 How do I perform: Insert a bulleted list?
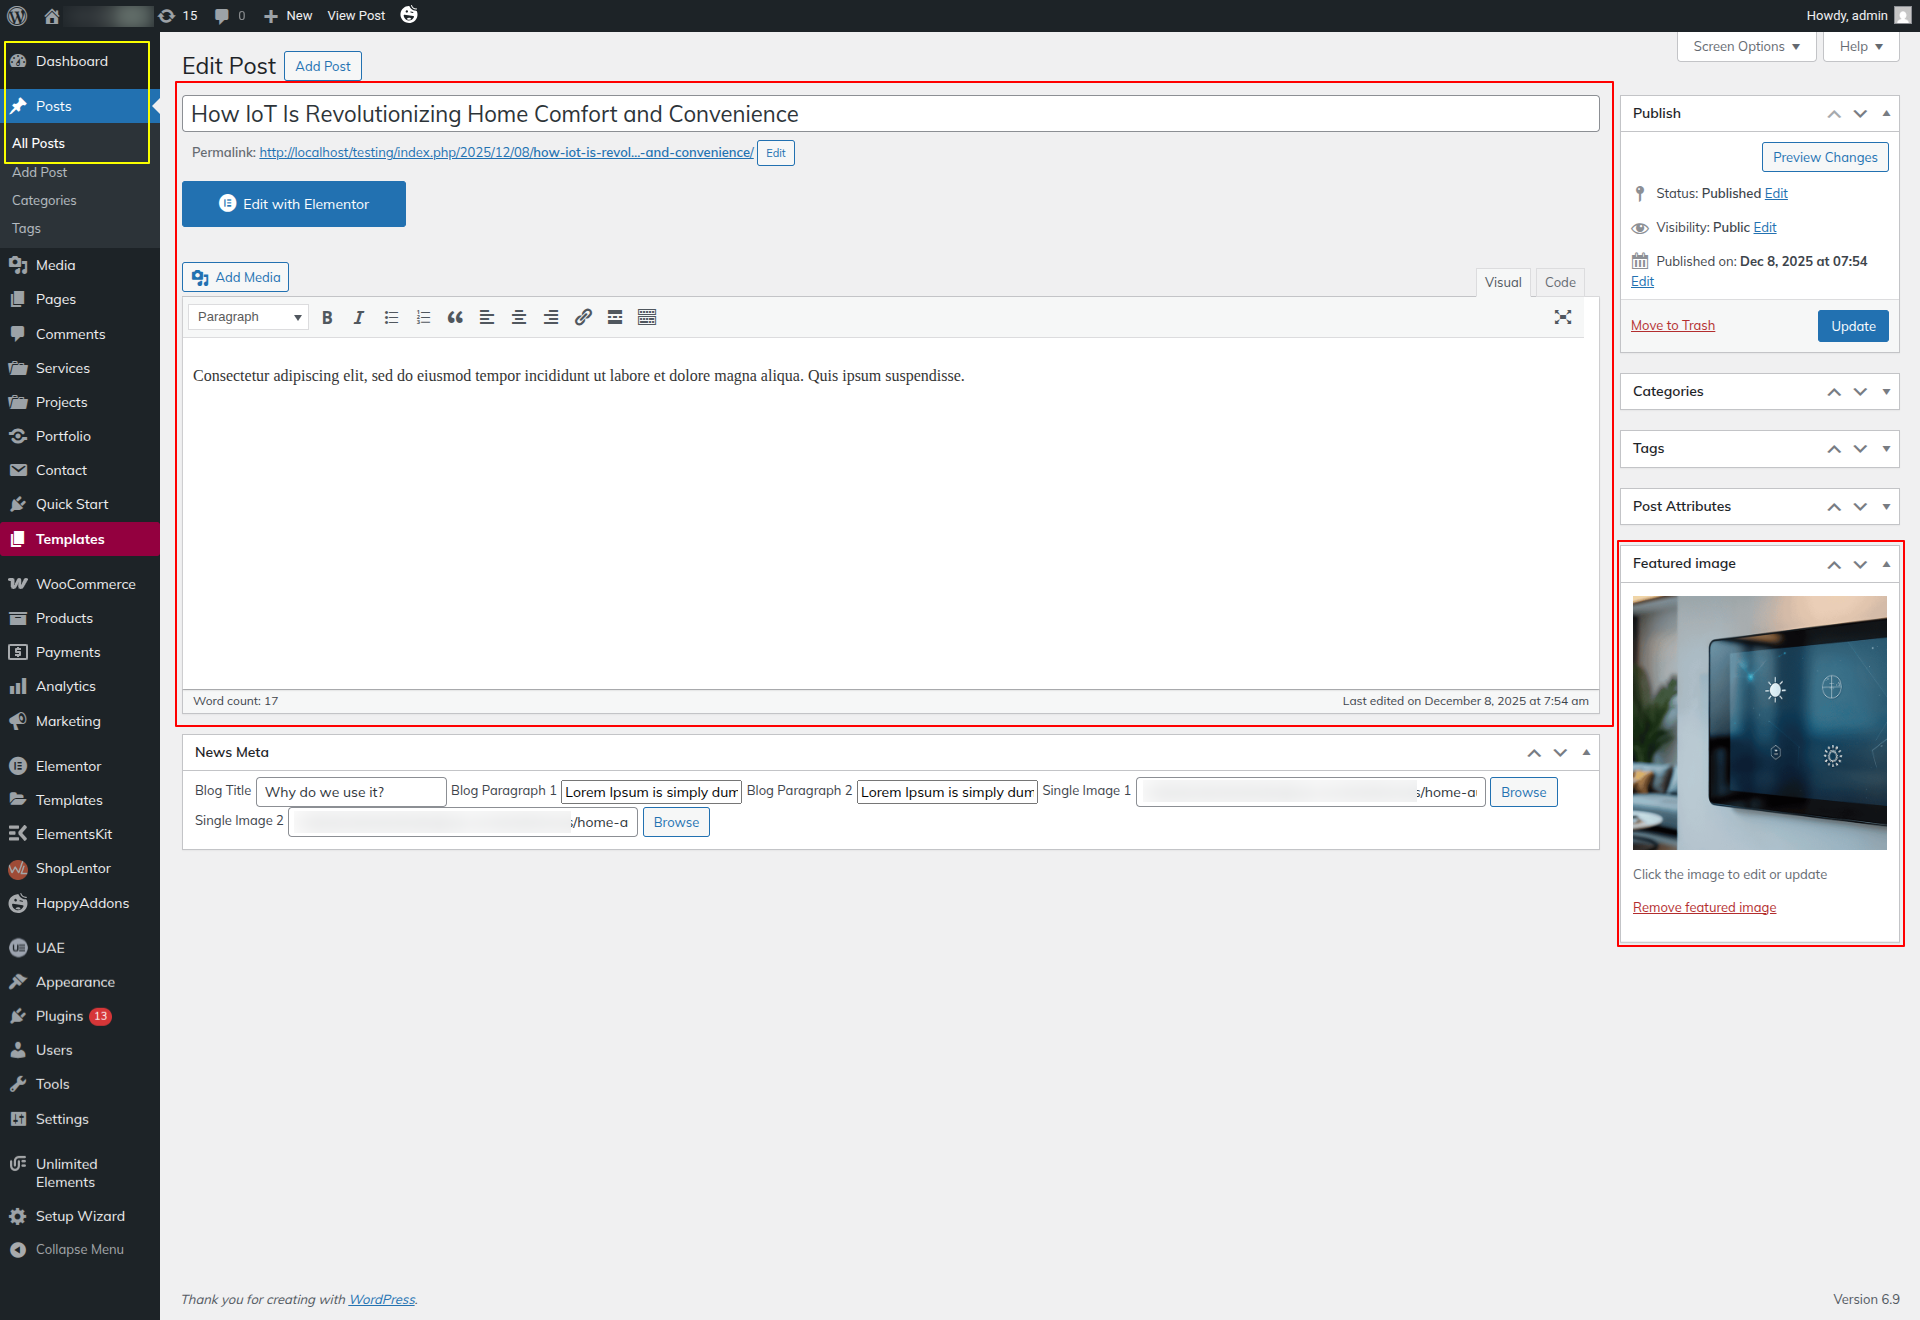(x=391, y=317)
